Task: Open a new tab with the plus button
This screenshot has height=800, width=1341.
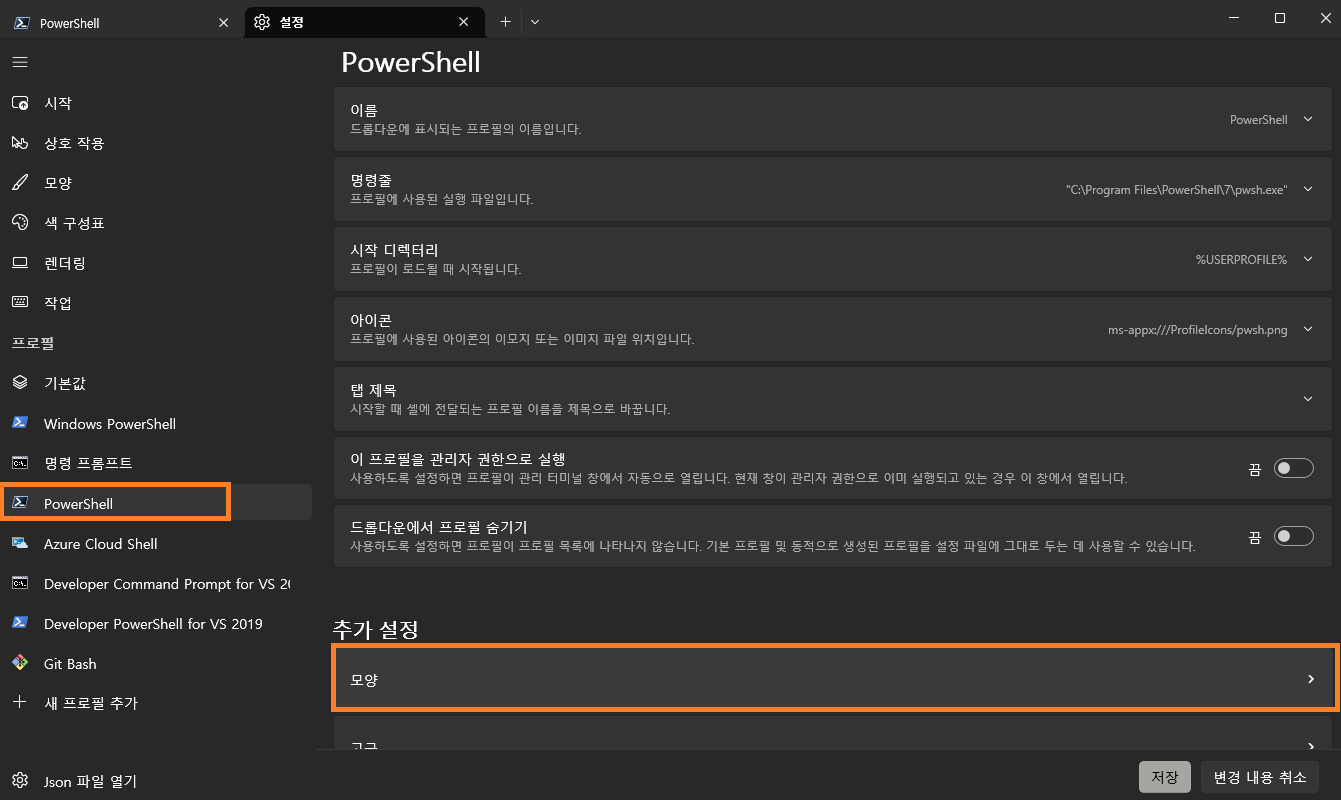Action: [505, 22]
